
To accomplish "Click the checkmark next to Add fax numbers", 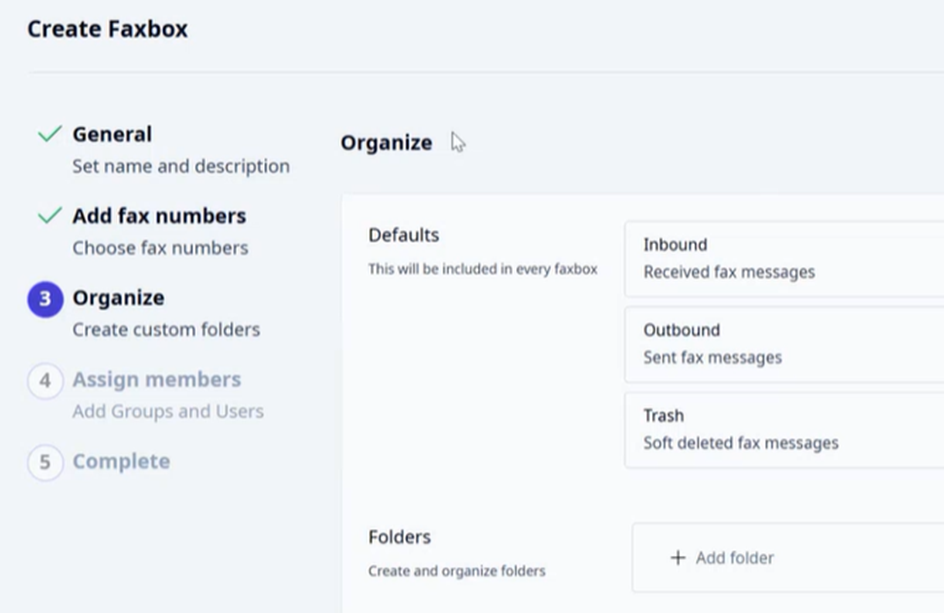I will click(50, 215).
